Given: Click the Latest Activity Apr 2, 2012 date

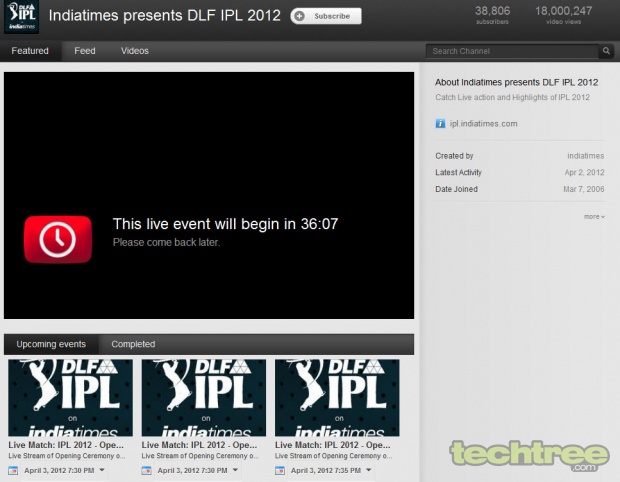Looking at the screenshot, I should coord(584,172).
